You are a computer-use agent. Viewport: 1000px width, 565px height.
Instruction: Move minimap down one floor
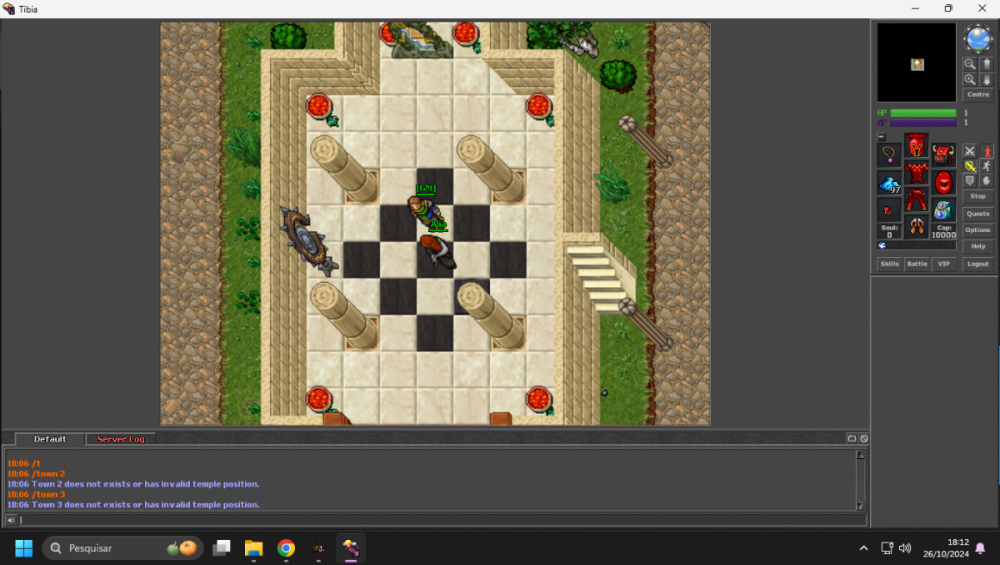point(986,79)
